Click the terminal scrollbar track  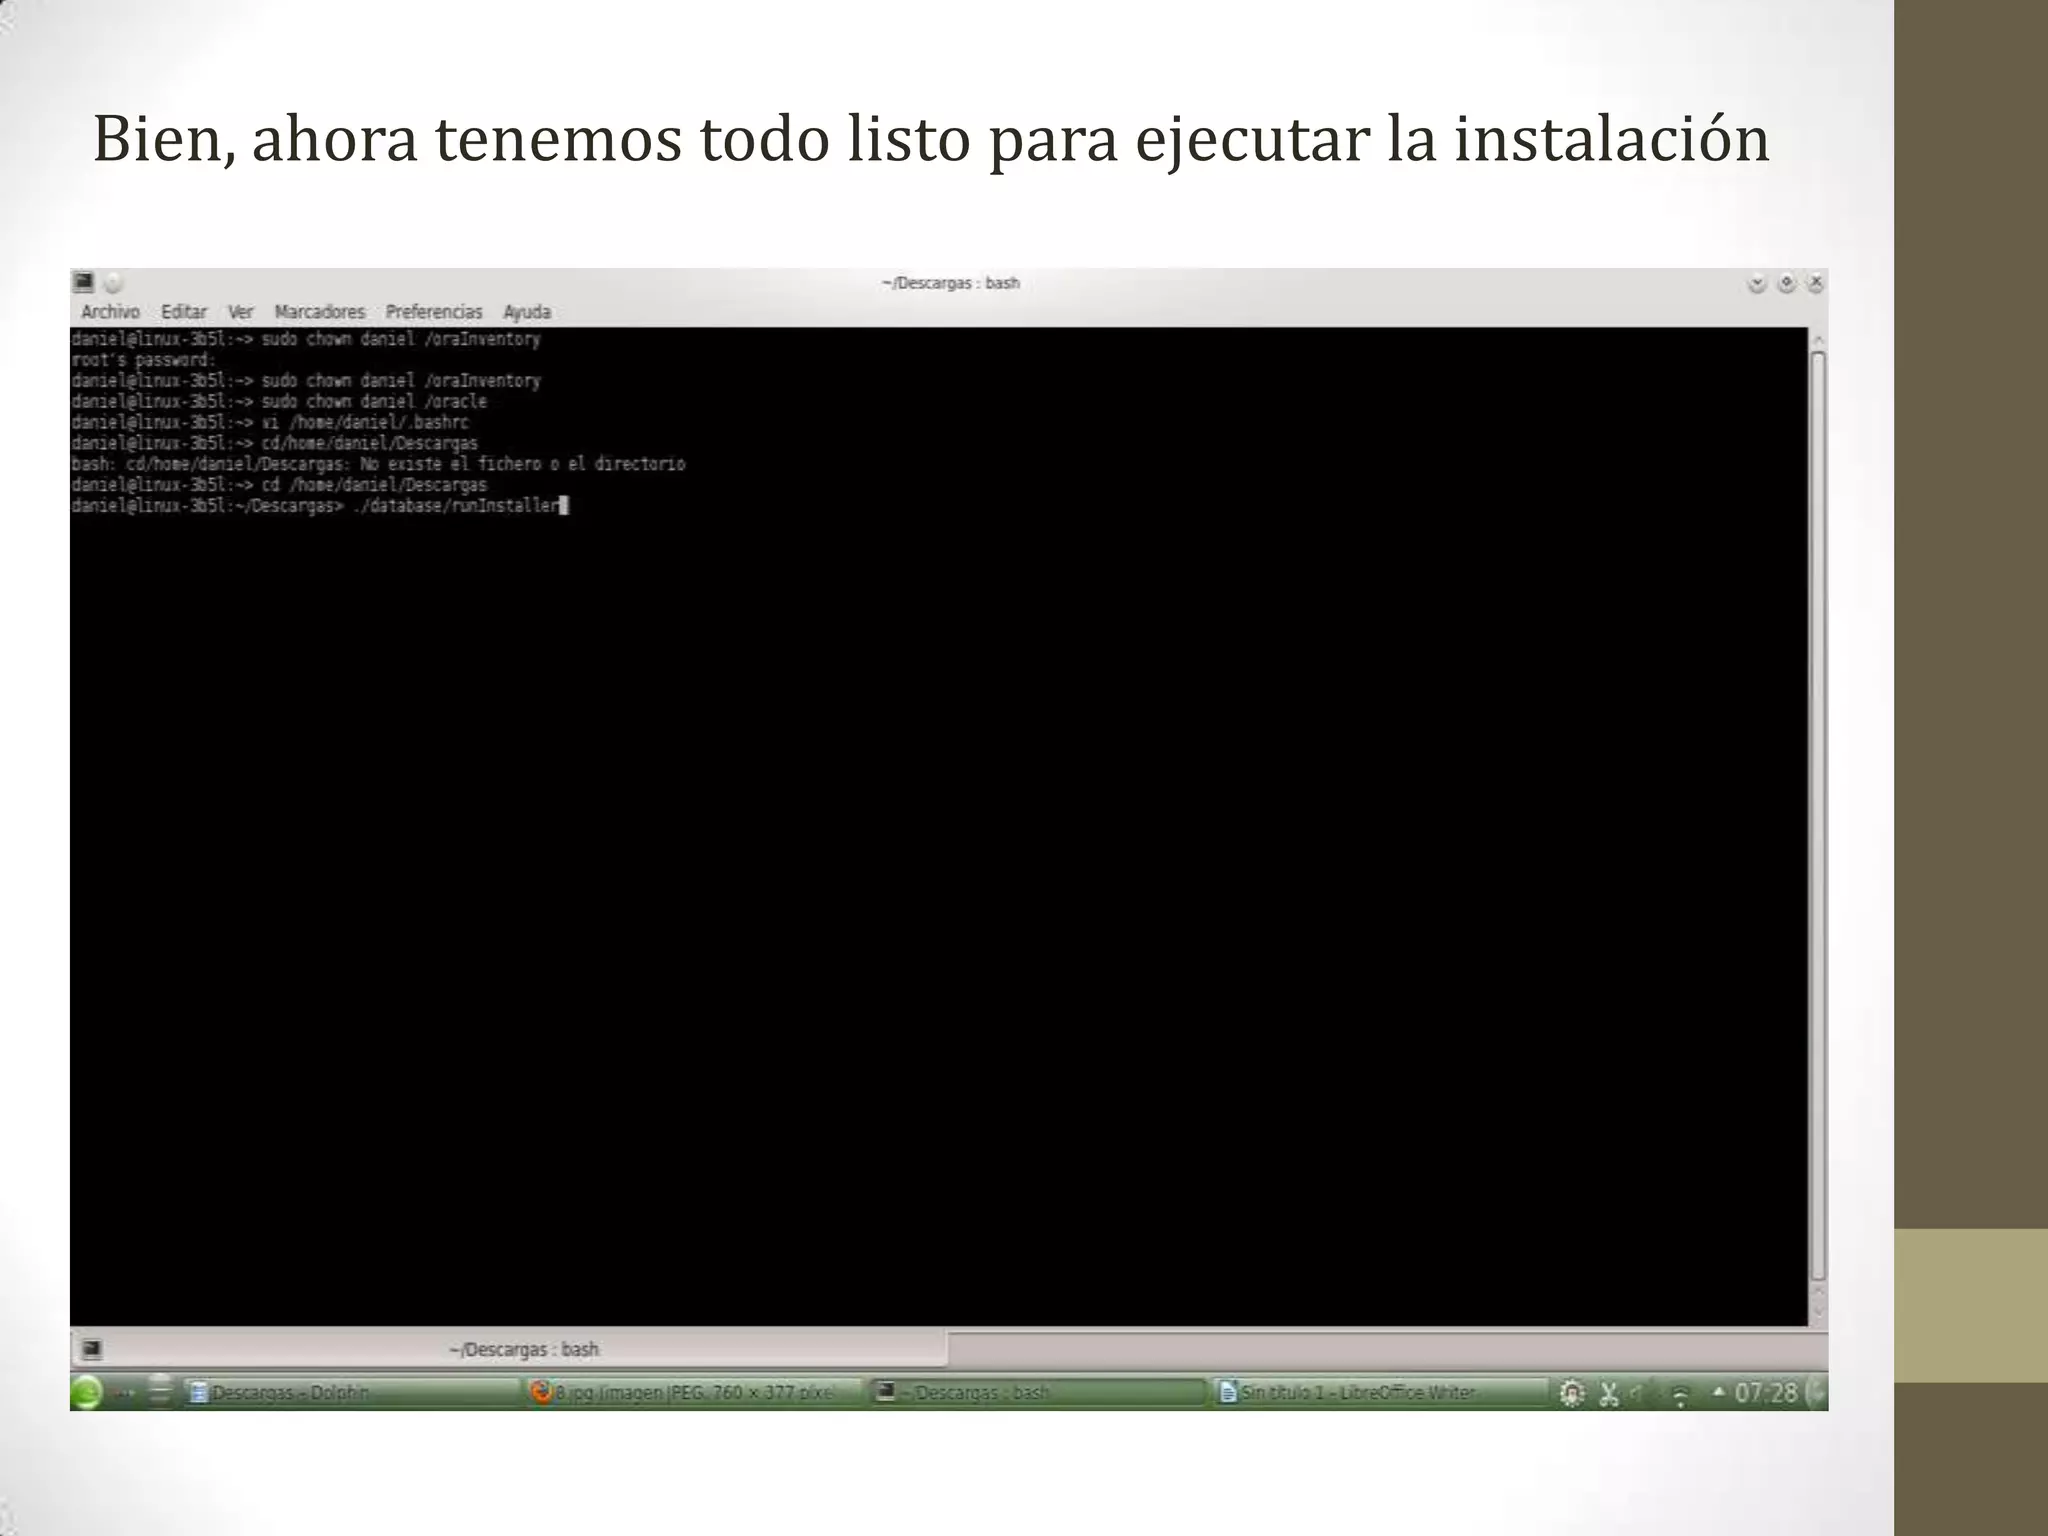point(1818,815)
